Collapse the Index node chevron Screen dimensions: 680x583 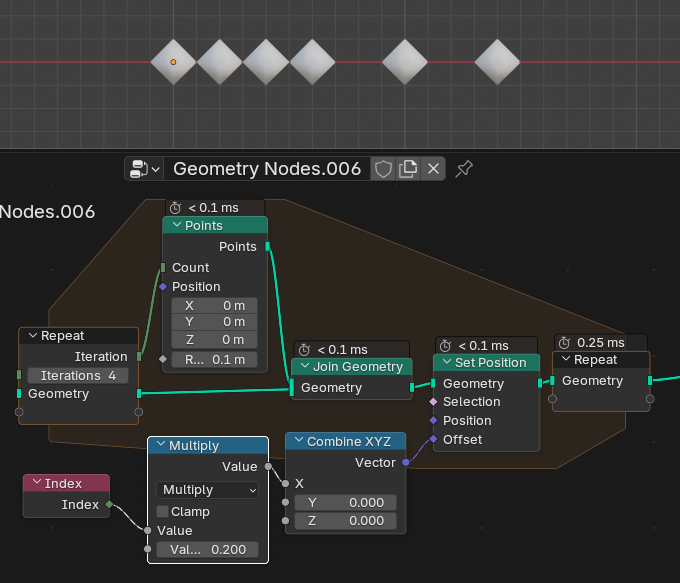36,484
